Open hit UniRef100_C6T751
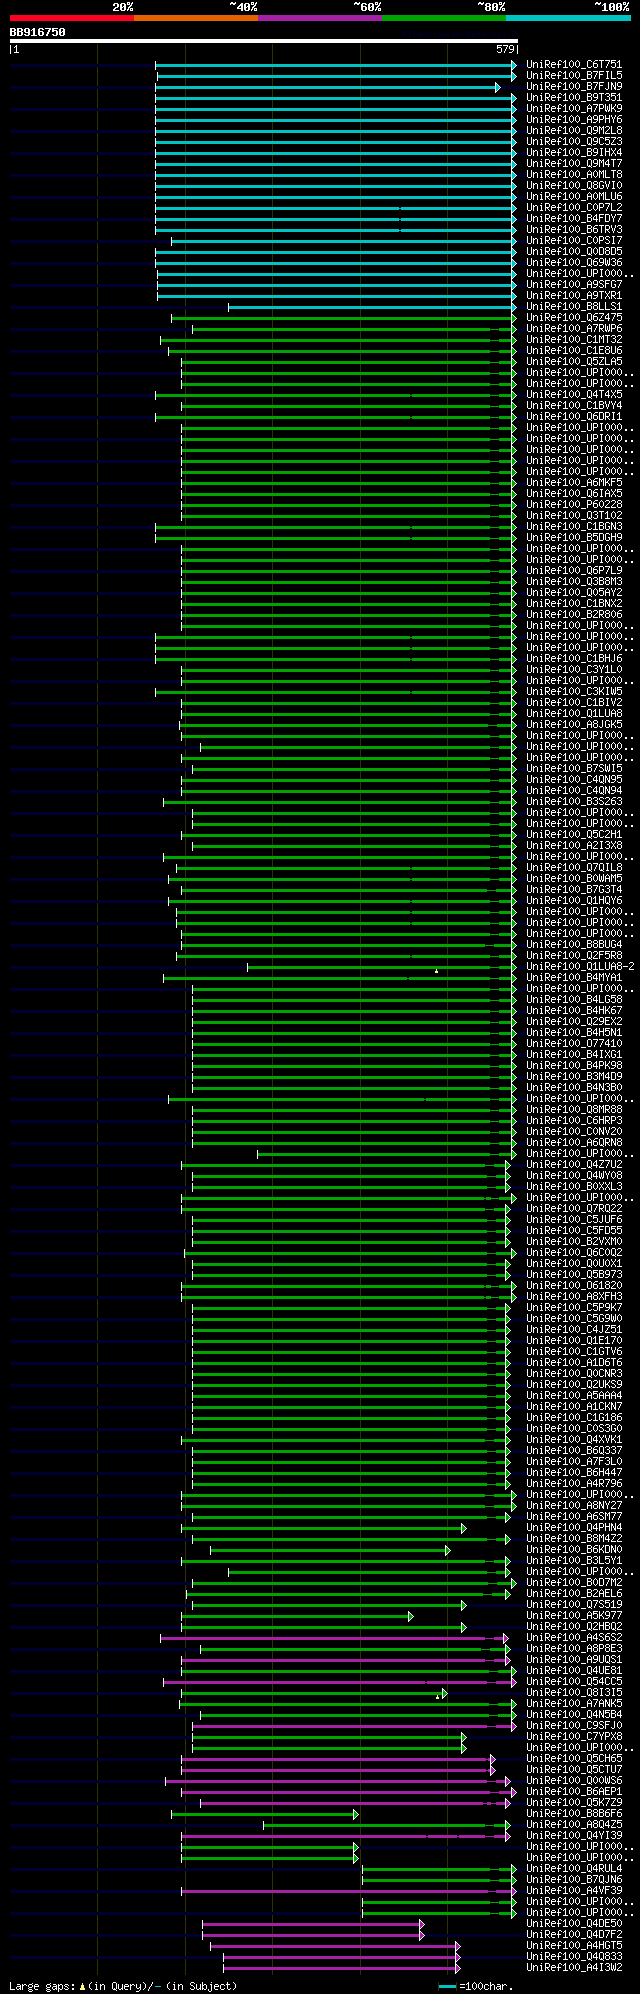This screenshot has height=1994, width=640. pyautogui.click(x=574, y=65)
